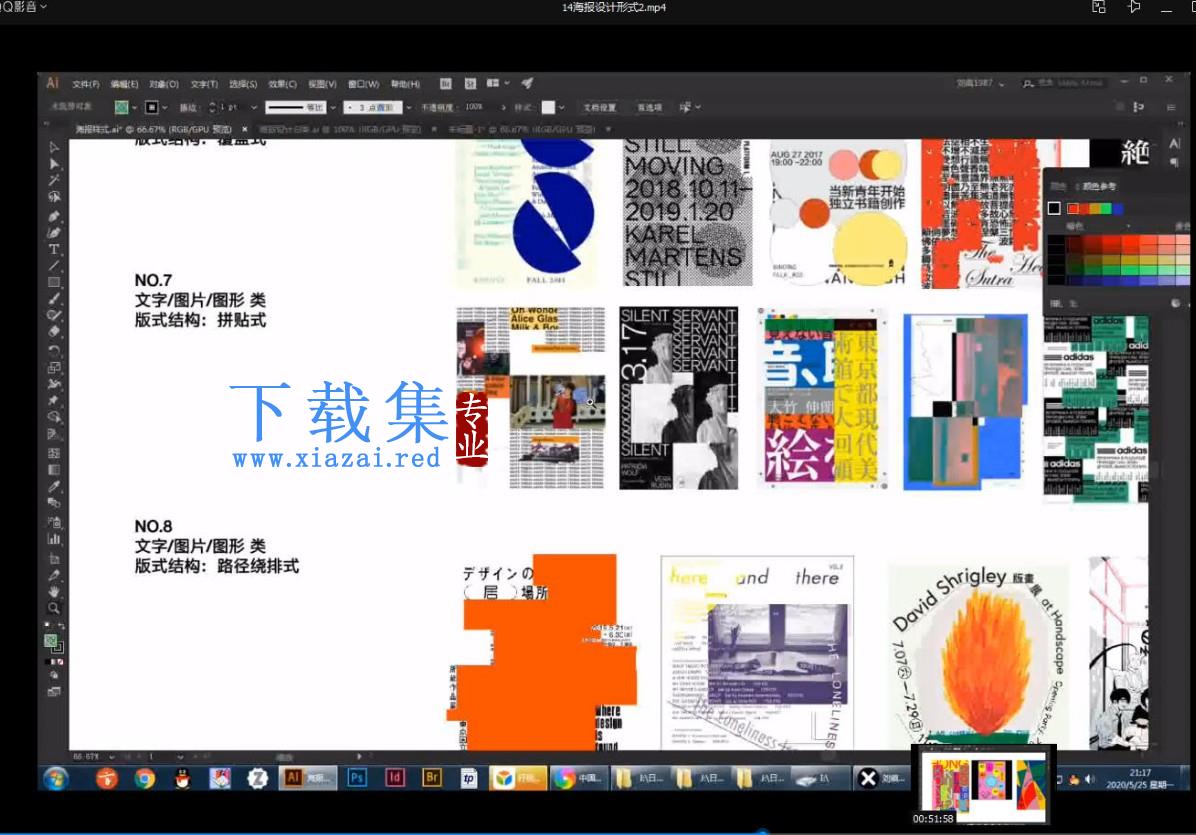Open the variable width profile dropdown

click(333, 108)
